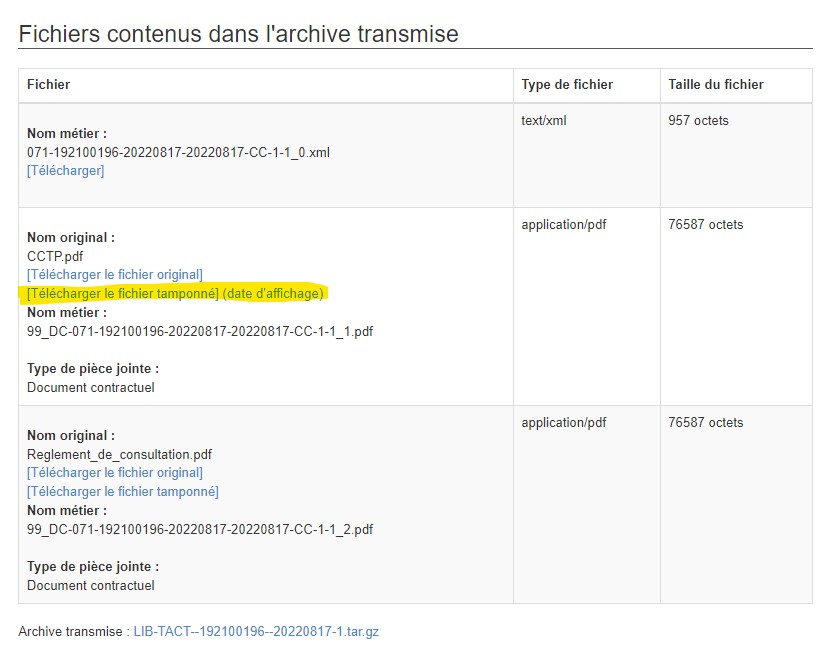Download the stamped (tamponné) CCTP.pdf file
The height and width of the screenshot is (652, 826).
122,293
